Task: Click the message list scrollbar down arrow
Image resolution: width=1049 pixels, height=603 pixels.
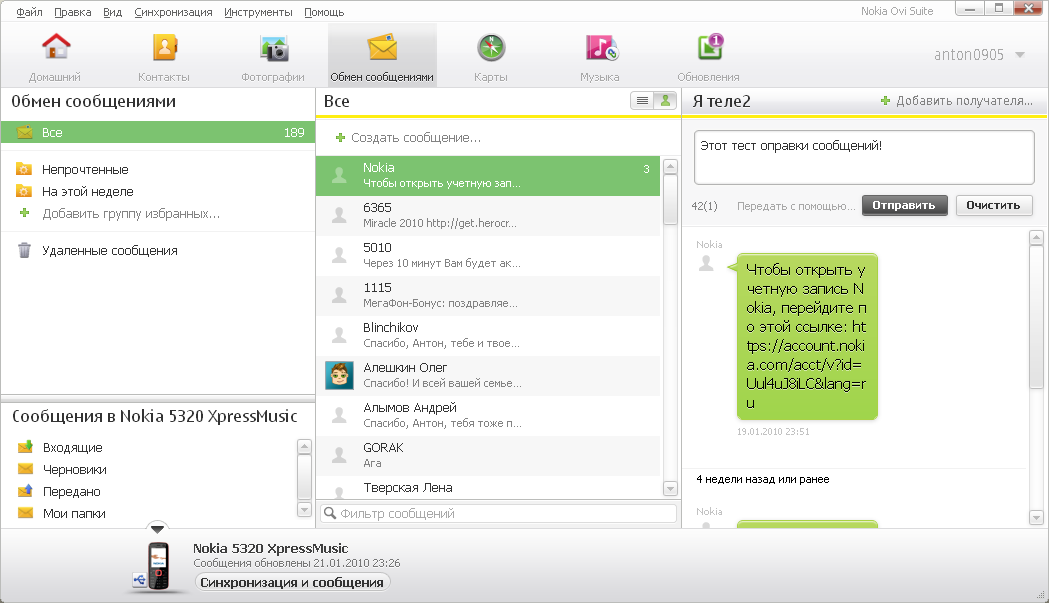Action: pos(670,489)
